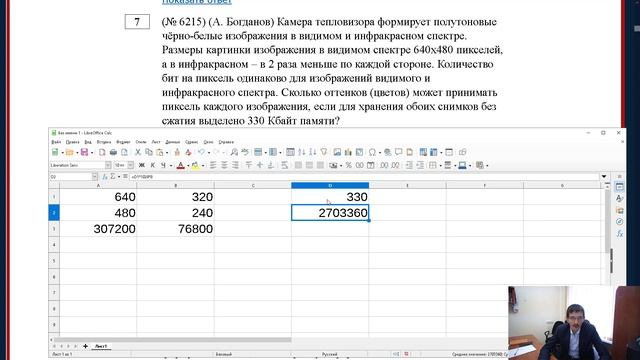Toggle Wrap text button
This screenshot has height=360, width=640.
(x=284, y=165)
